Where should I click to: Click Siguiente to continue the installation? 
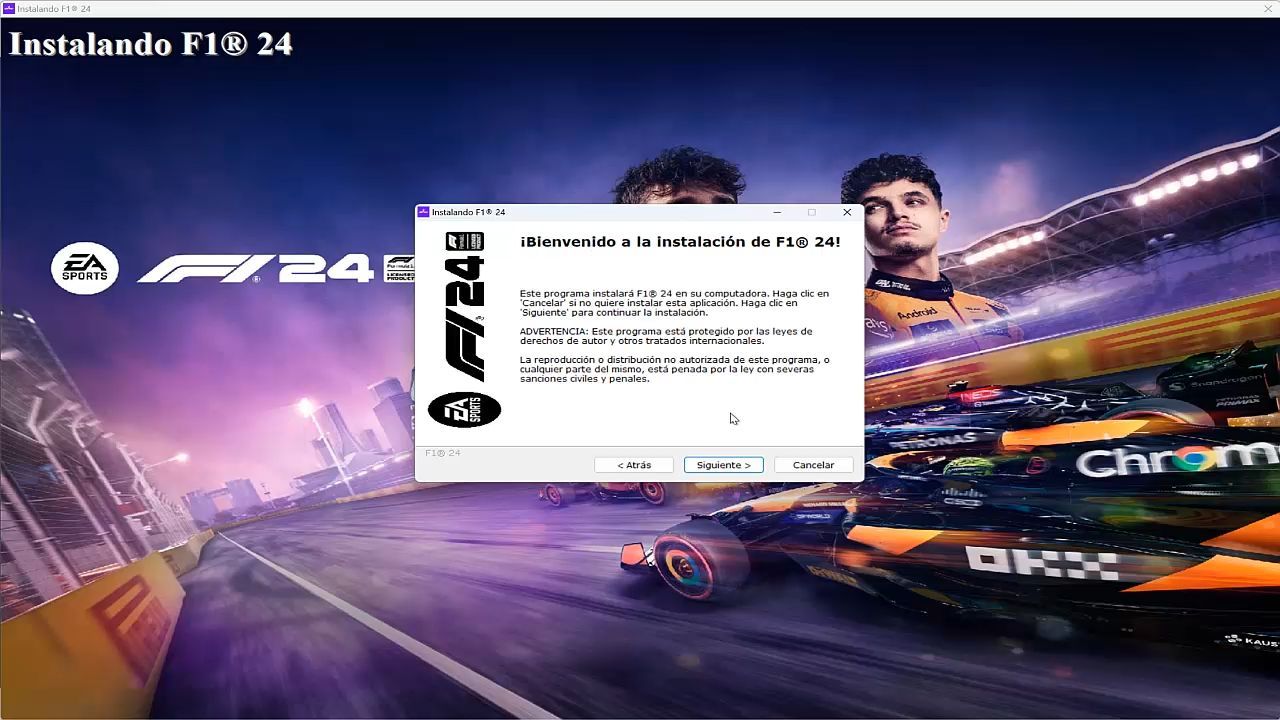[723, 465]
